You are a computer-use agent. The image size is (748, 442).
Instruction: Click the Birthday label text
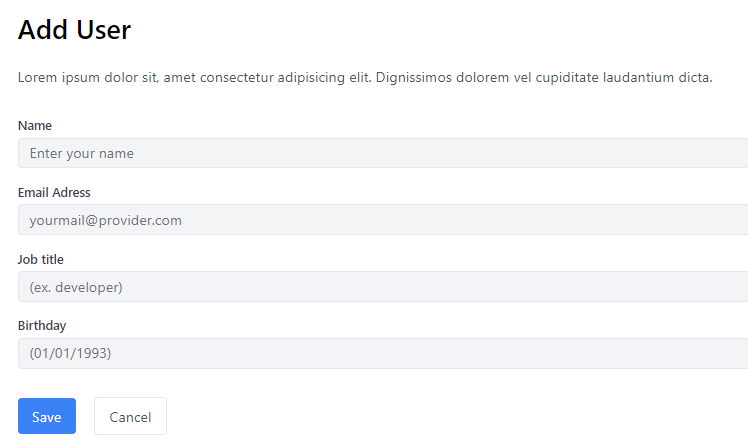pos(42,326)
